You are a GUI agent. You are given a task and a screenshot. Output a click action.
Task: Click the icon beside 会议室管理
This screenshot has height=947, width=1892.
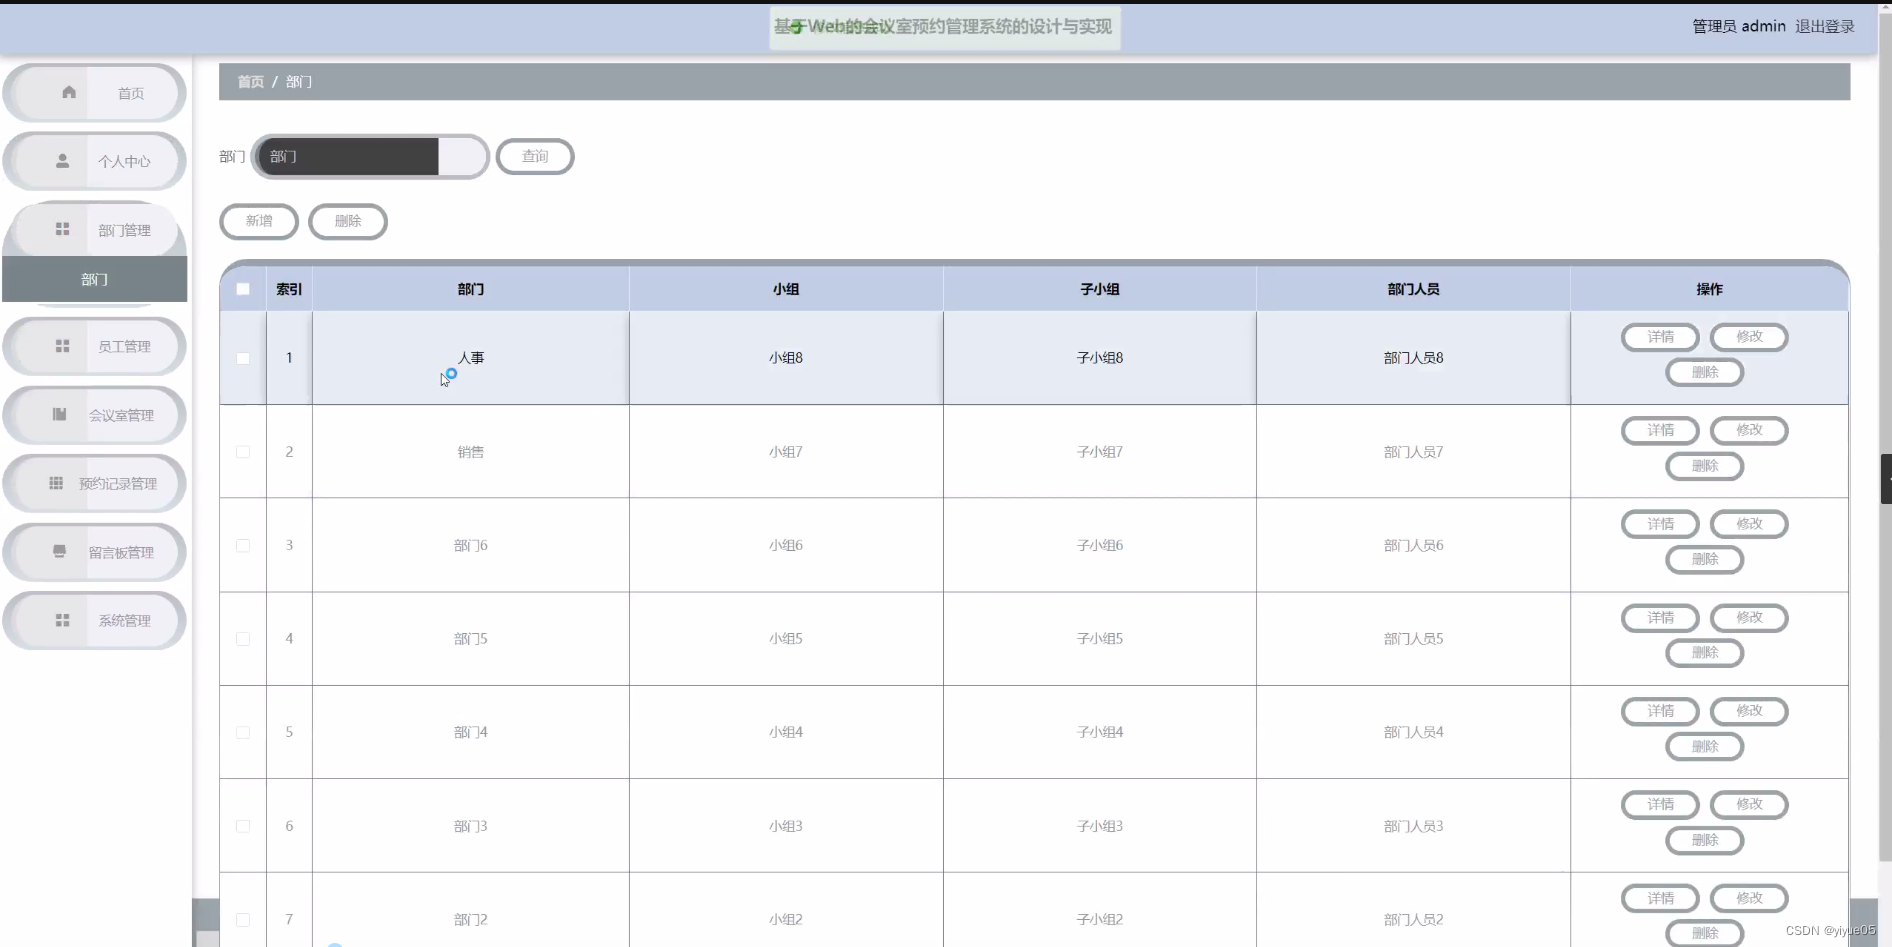tap(59, 414)
